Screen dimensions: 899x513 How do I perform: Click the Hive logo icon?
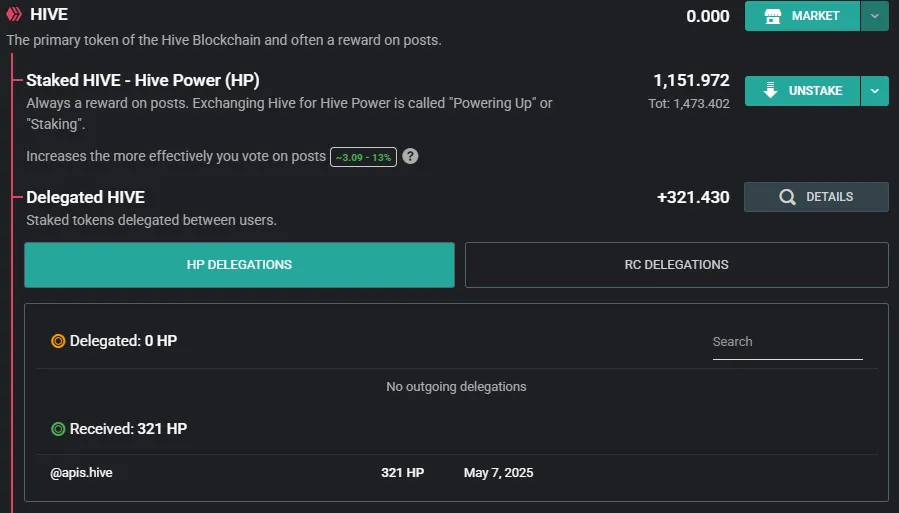[14, 14]
